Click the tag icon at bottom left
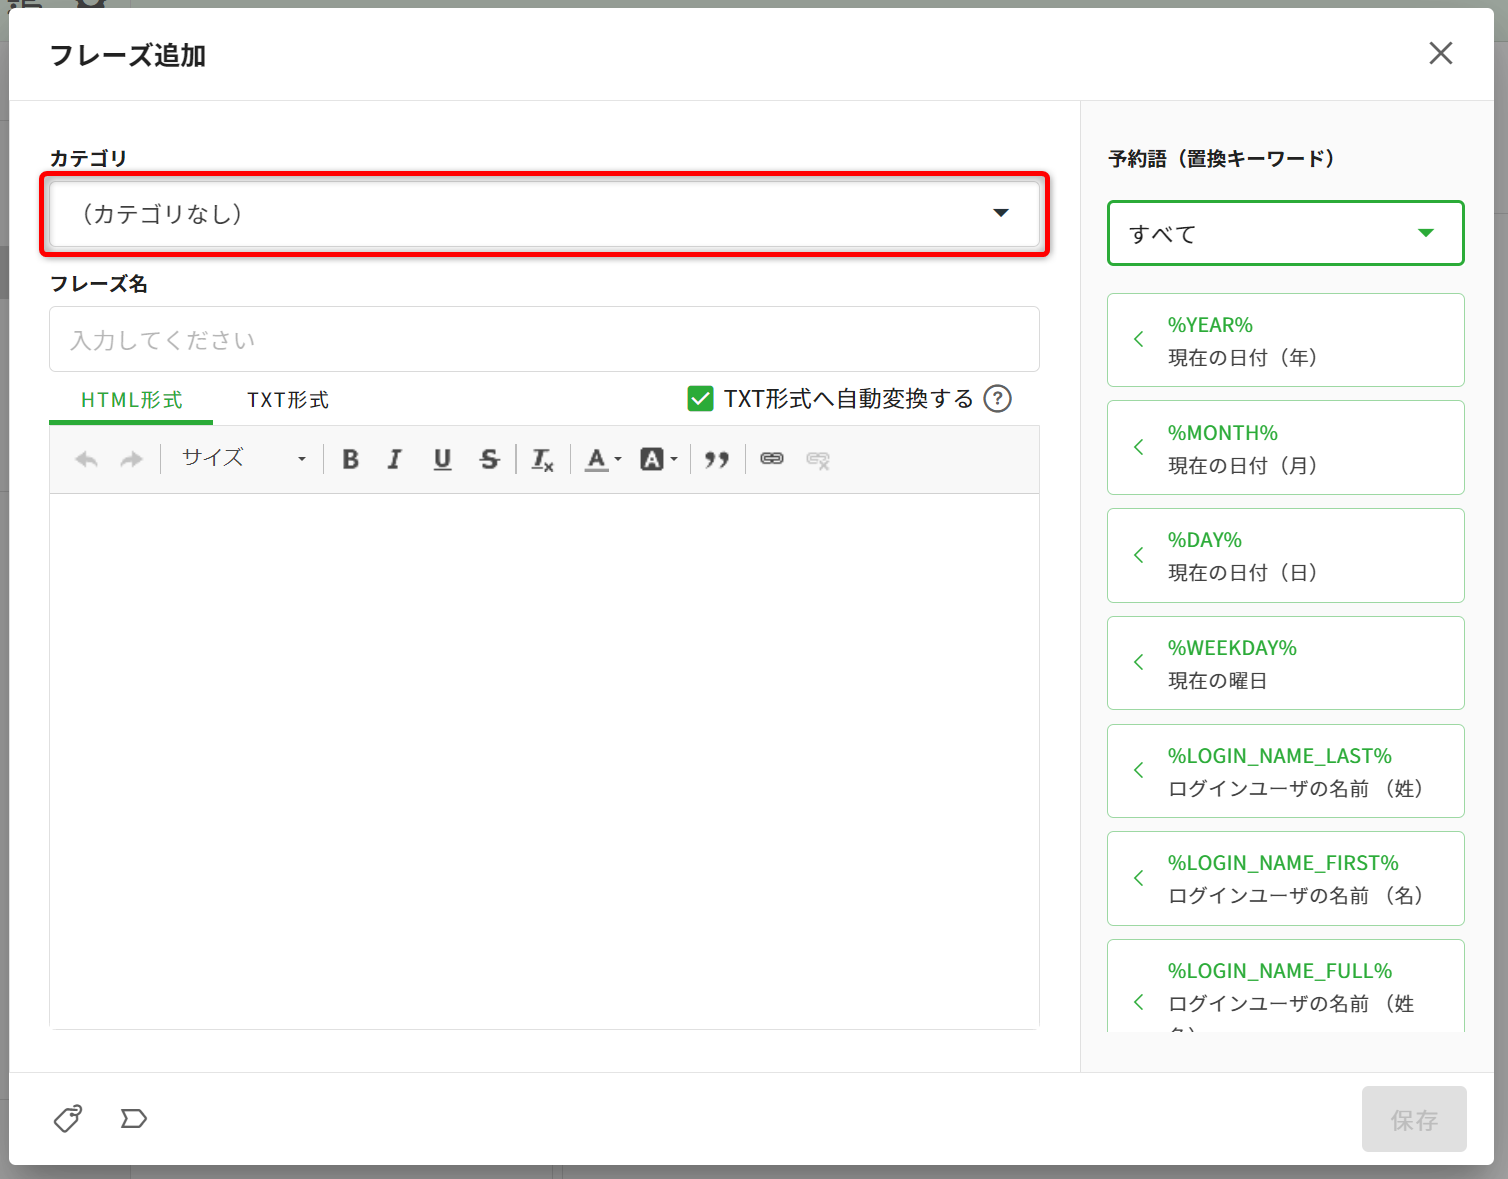Image resolution: width=1508 pixels, height=1179 pixels. click(x=68, y=1118)
